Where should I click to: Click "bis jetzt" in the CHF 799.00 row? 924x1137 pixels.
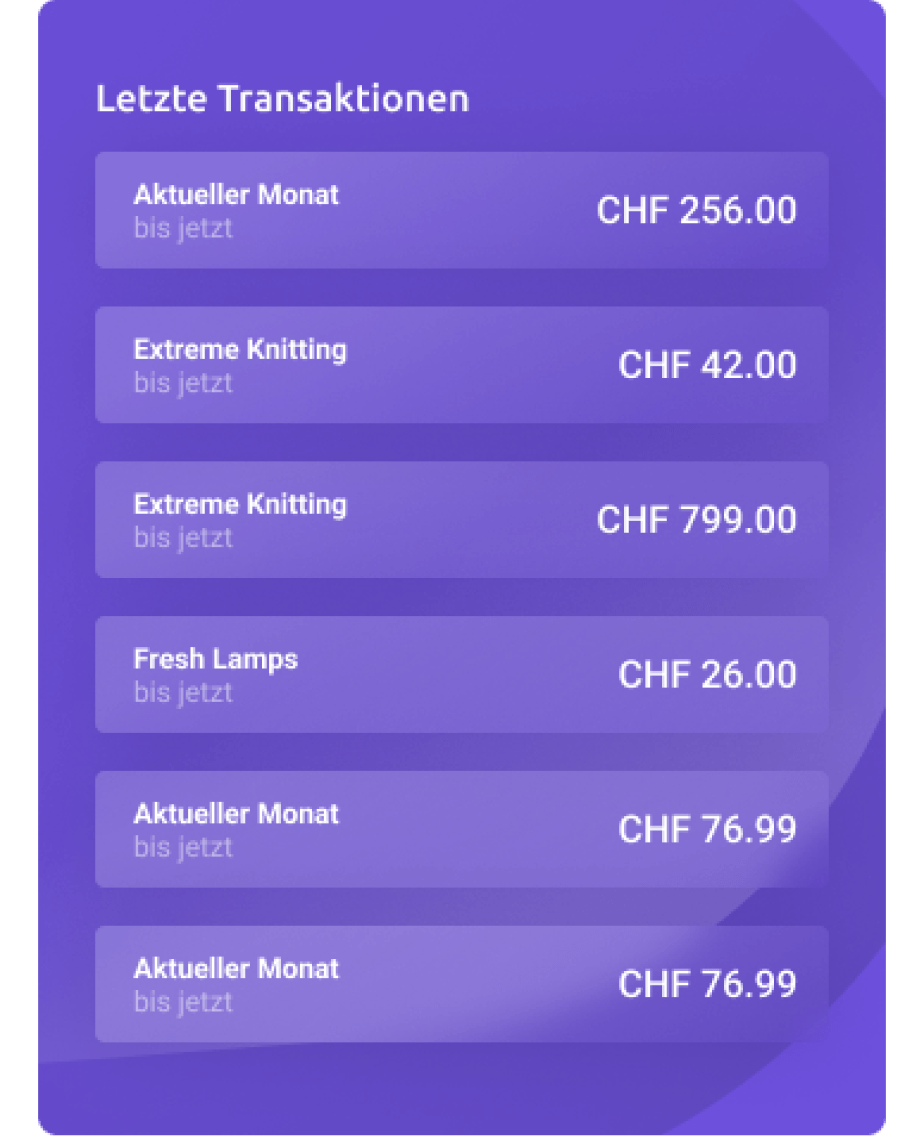pyautogui.click(x=183, y=538)
